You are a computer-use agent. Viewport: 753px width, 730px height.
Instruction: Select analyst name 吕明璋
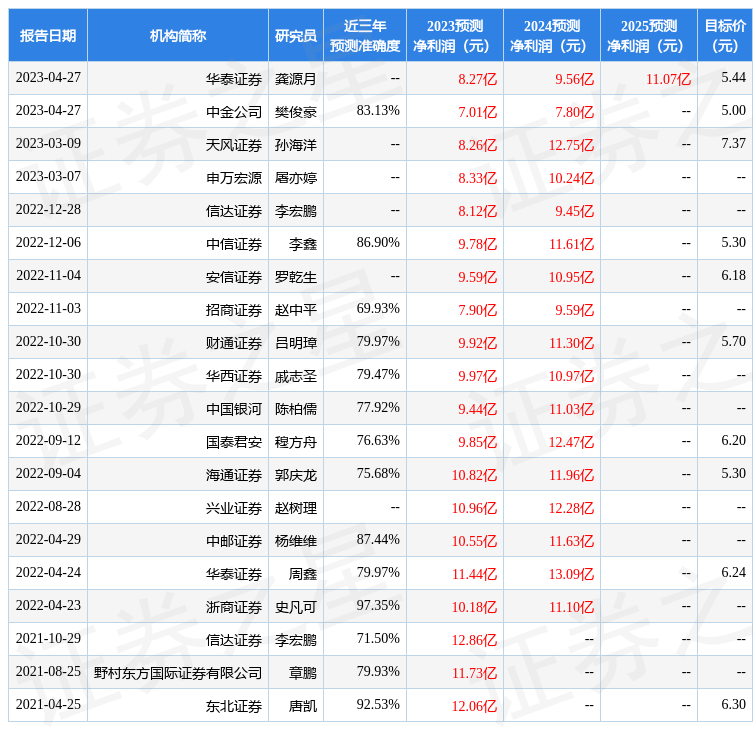point(296,343)
